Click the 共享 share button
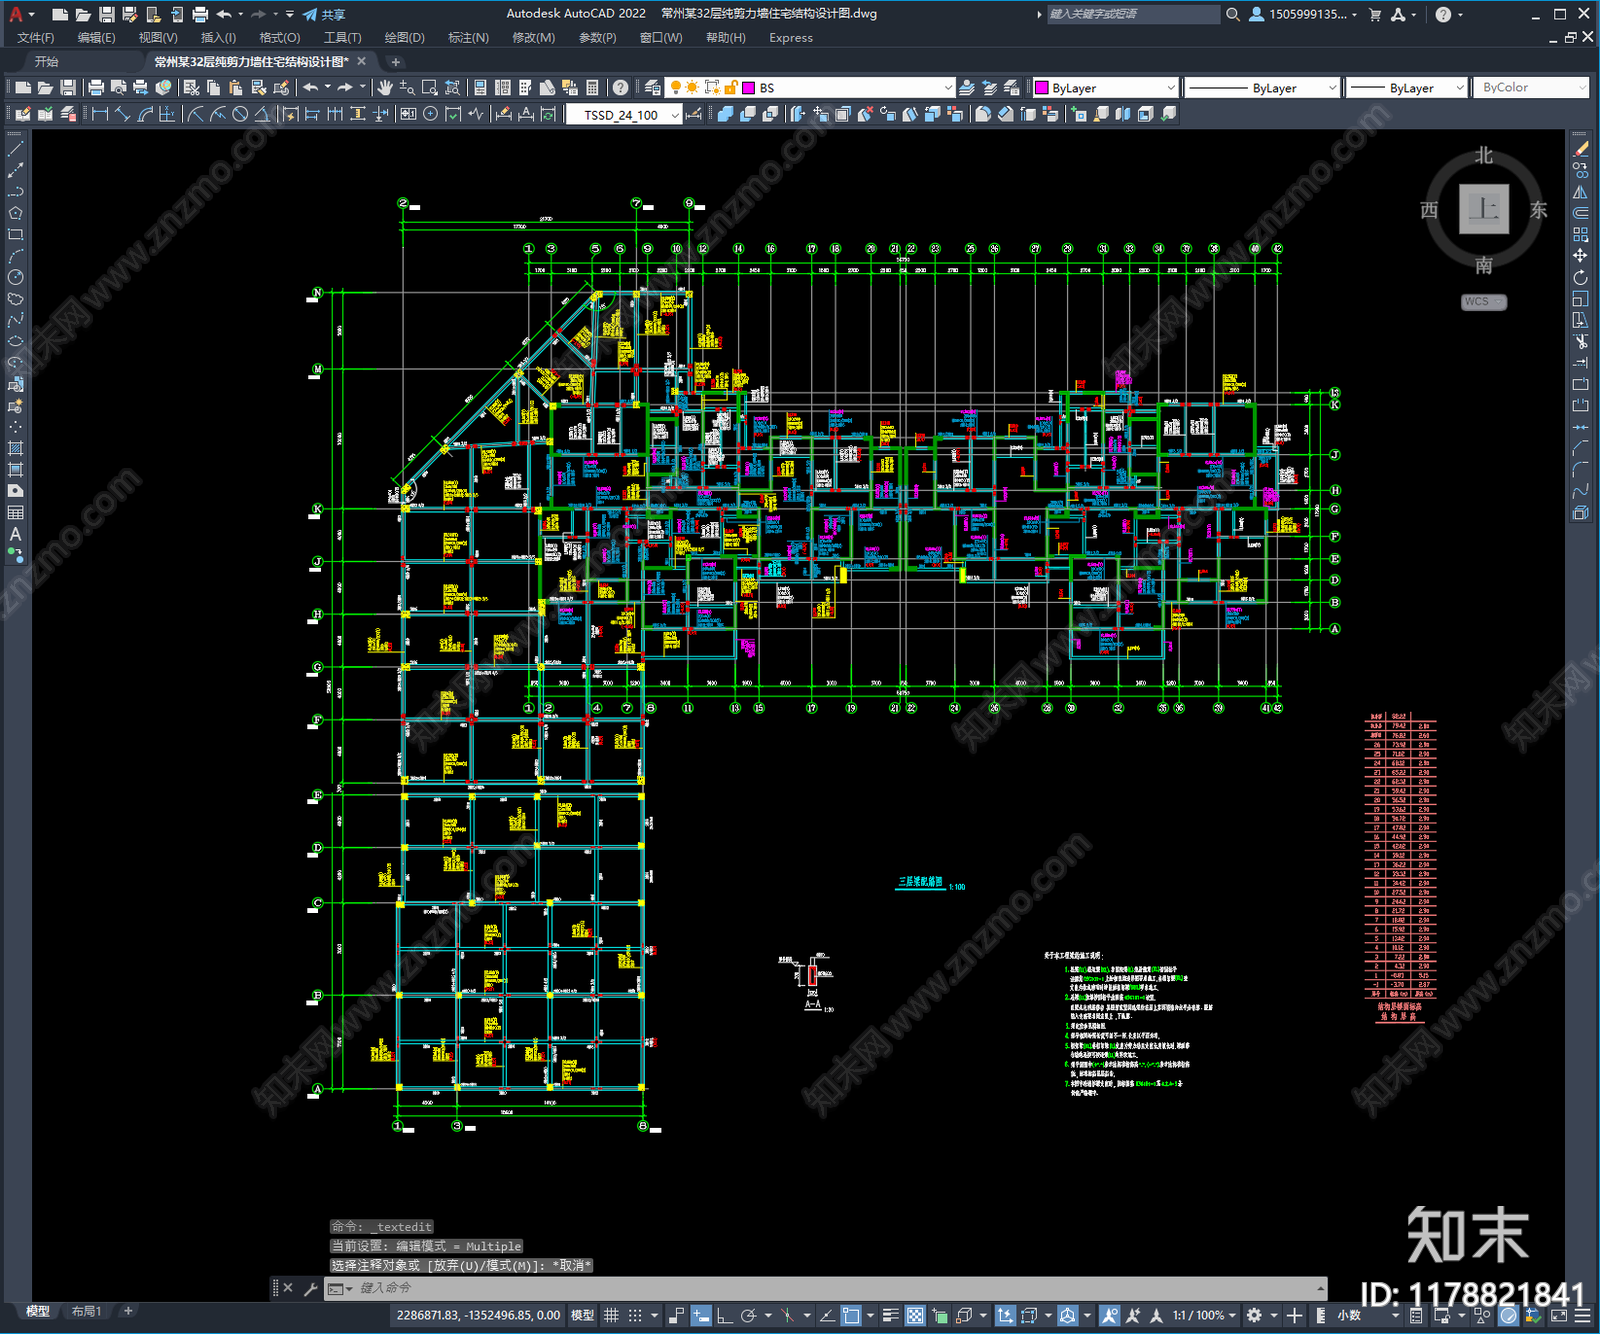The height and width of the screenshot is (1334, 1600). pyautogui.click(x=324, y=14)
